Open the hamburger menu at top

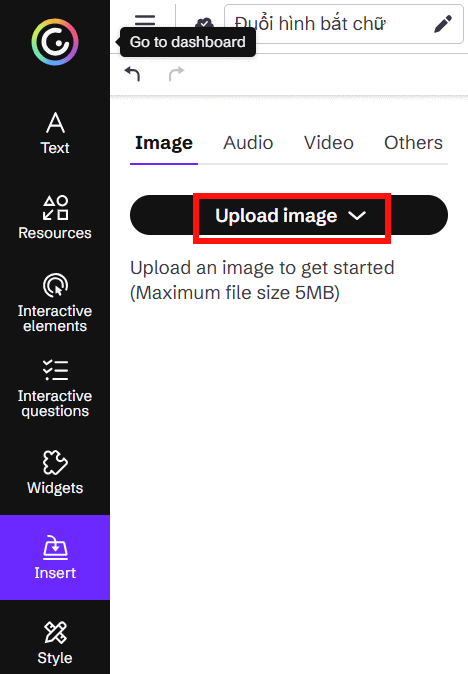pos(145,20)
